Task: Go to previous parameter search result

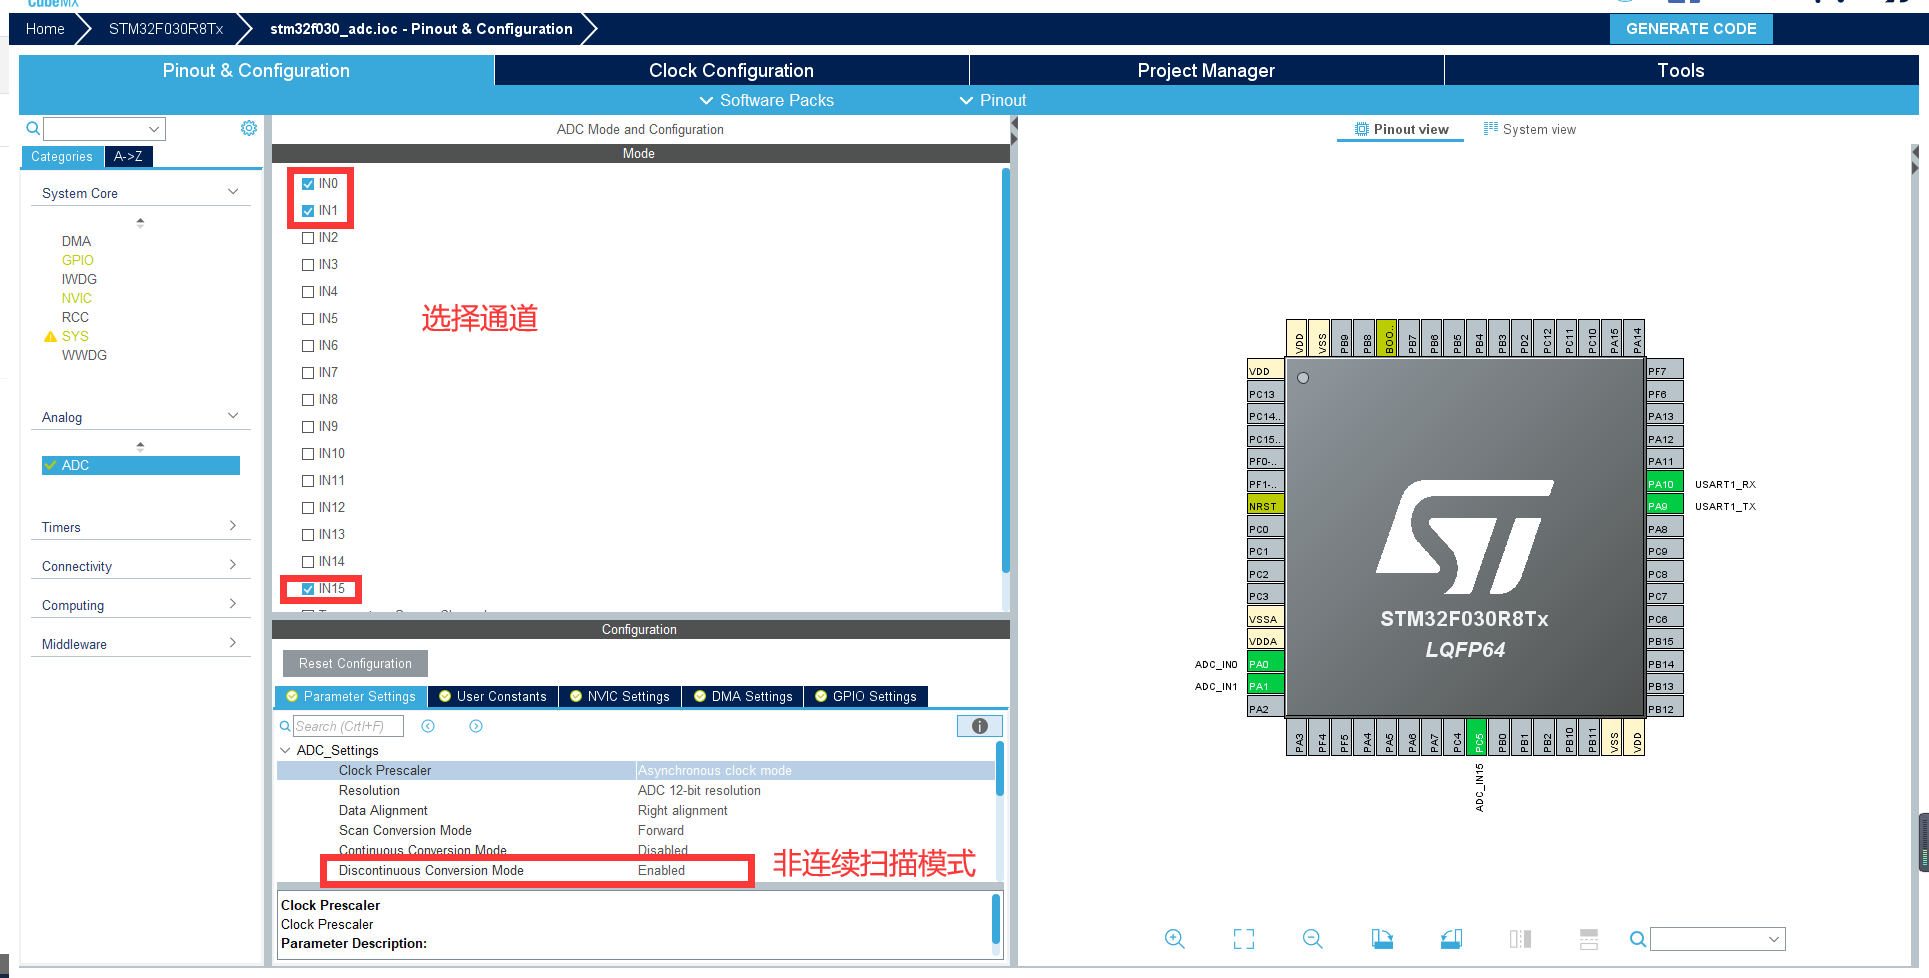Action: (428, 726)
